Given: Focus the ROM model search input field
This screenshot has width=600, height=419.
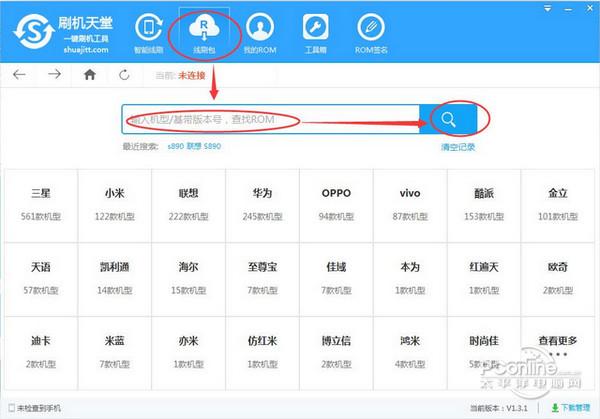Looking at the screenshot, I should [271, 119].
